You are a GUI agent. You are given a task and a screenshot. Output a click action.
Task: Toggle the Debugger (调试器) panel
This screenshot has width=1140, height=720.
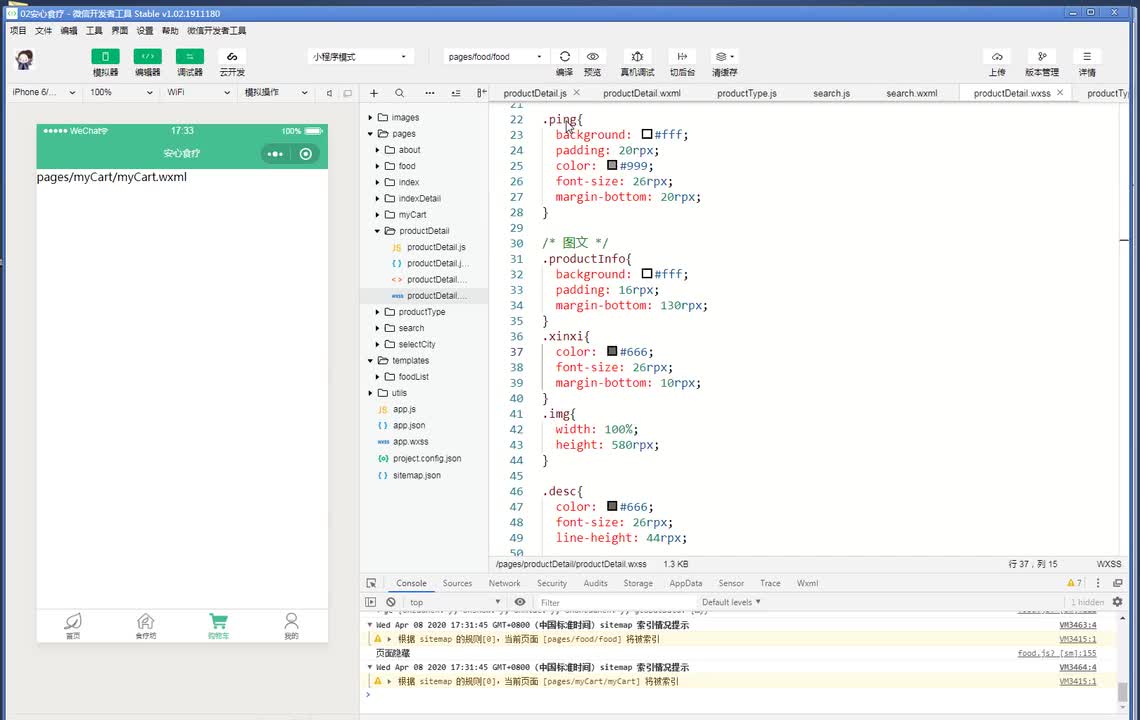pyautogui.click(x=189, y=57)
